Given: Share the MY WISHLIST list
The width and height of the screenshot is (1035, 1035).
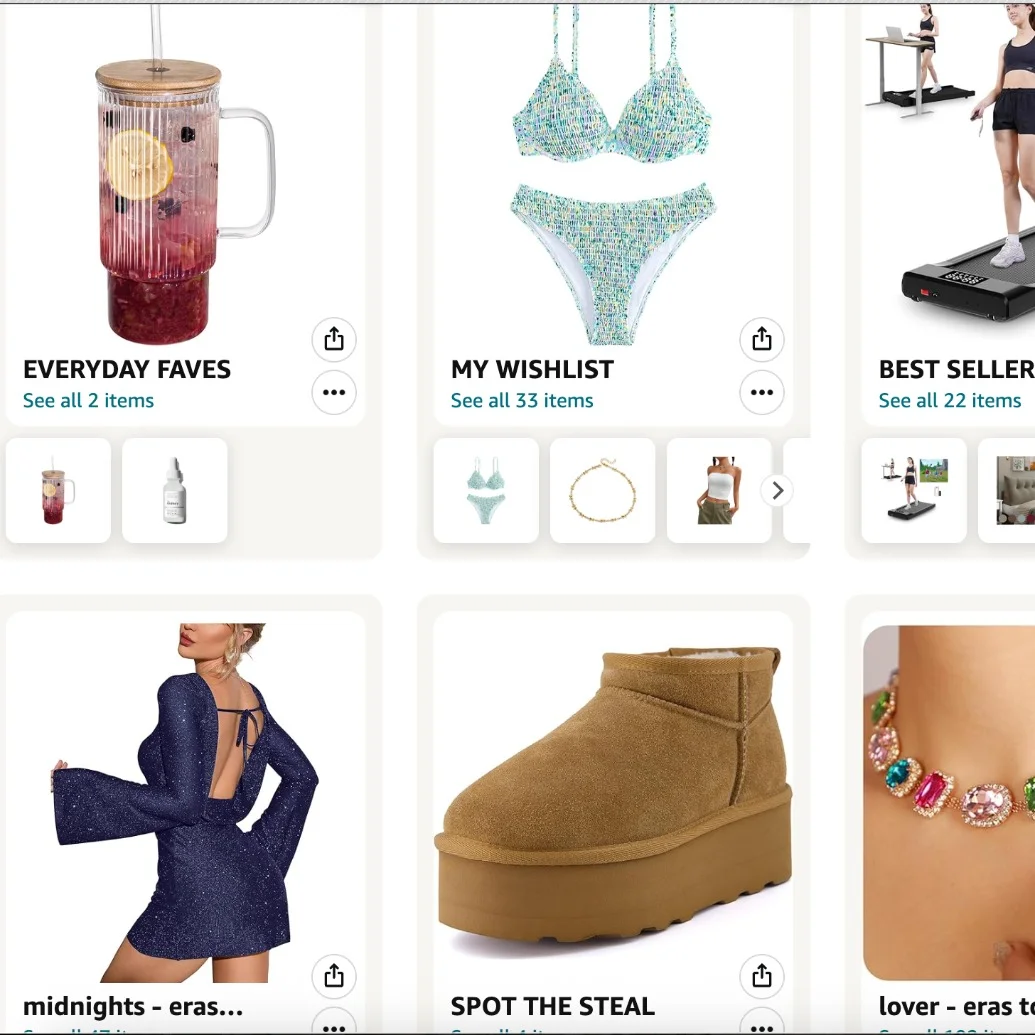Looking at the screenshot, I should [x=762, y=339].
